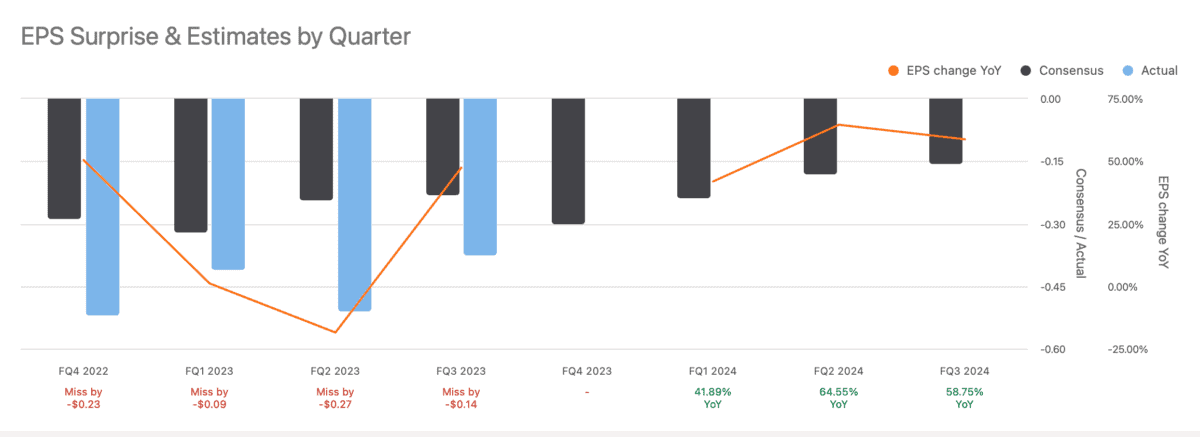The height and width of the screenshot is (437, 1200).
Task: Toggle the "Actual" legend text
Action: 1158,70
